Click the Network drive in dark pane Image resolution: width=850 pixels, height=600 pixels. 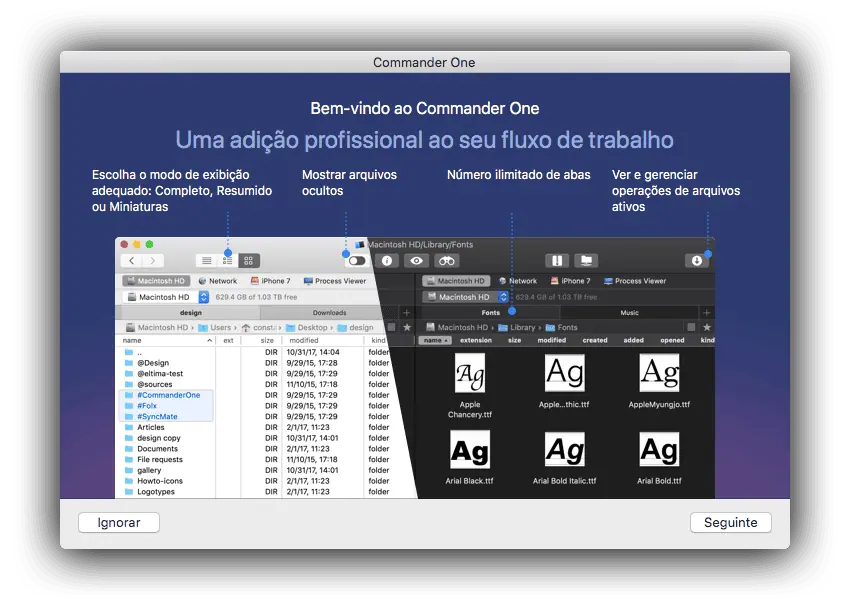pos(518,281)
